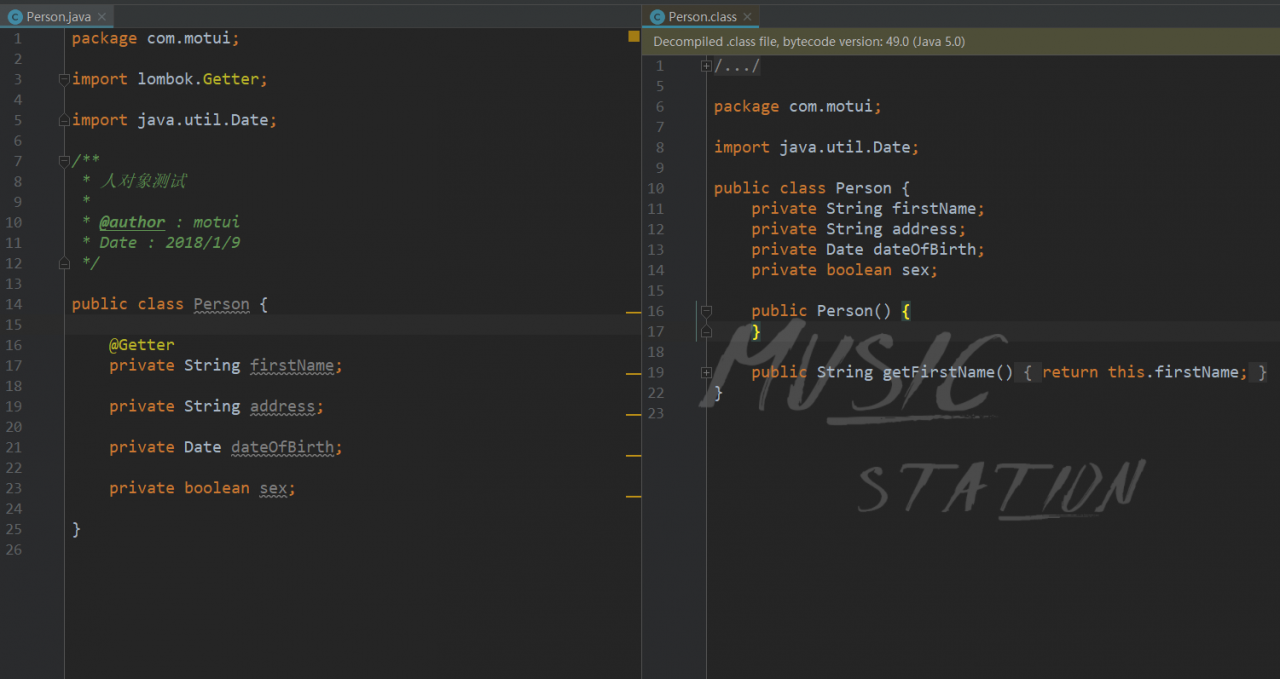Expand the folded /.../ comment on line 1
The width and height of the screenshot is (1280, 679).
pos(706,66)
